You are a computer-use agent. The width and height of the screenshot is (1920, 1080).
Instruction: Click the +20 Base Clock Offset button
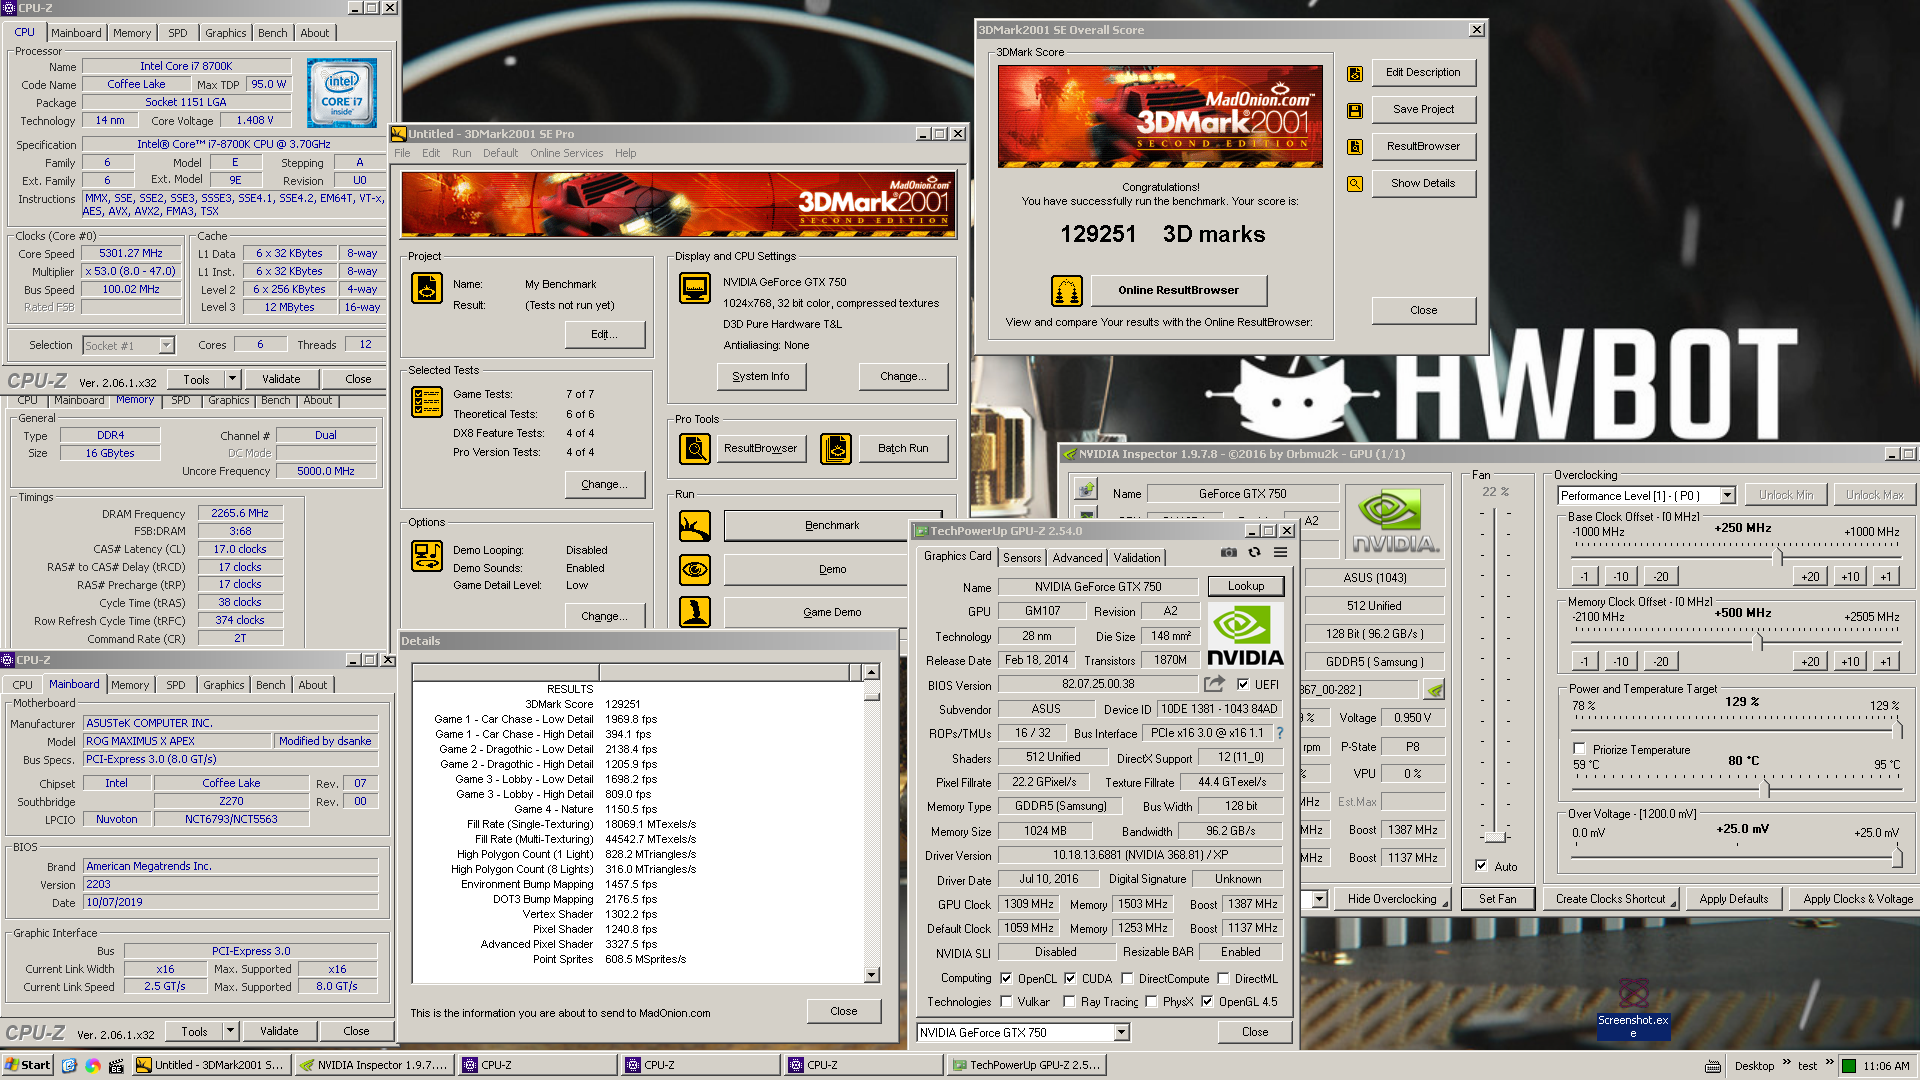(1810, 577)
